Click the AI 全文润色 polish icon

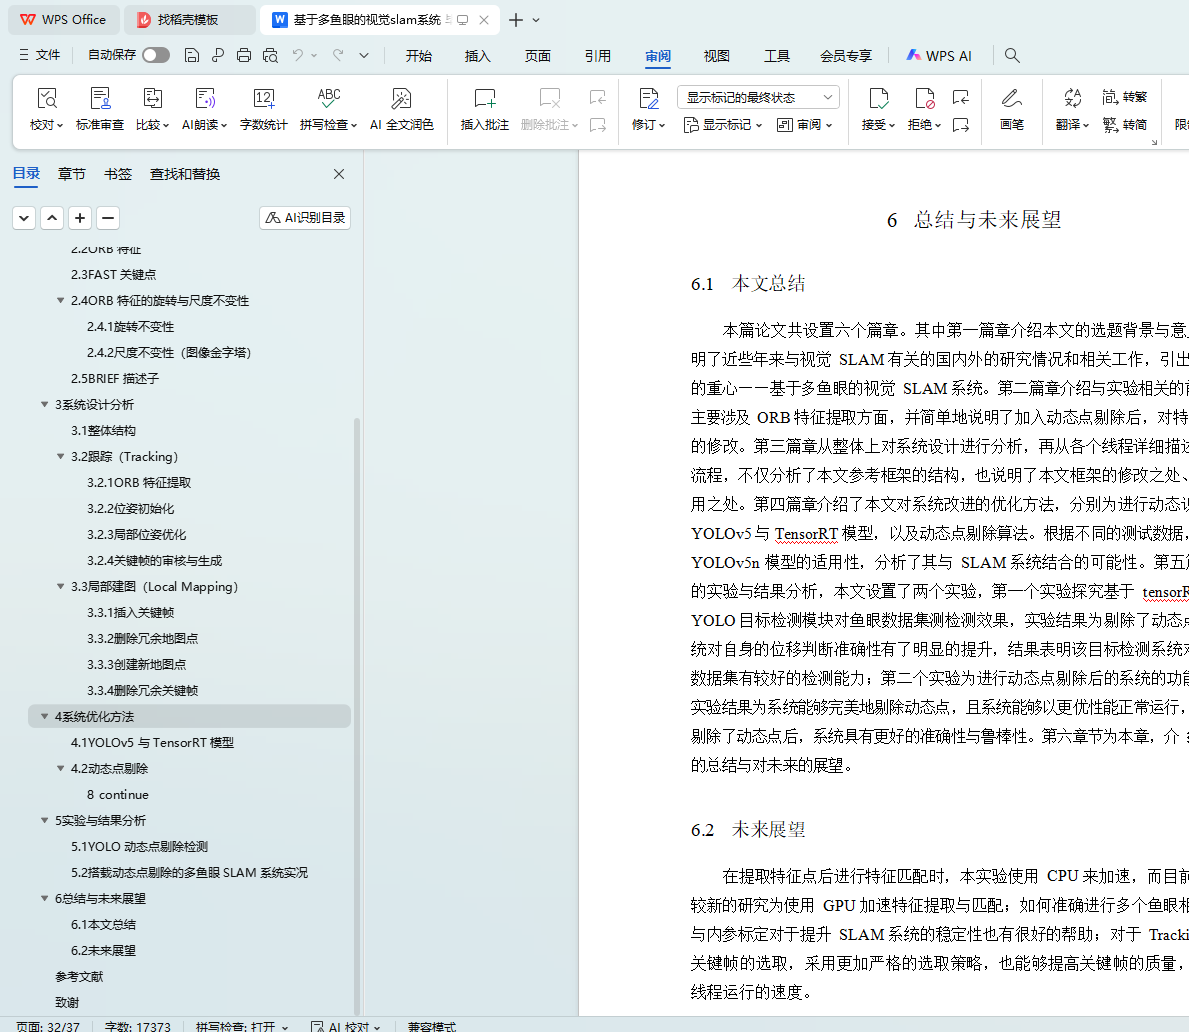401,99
